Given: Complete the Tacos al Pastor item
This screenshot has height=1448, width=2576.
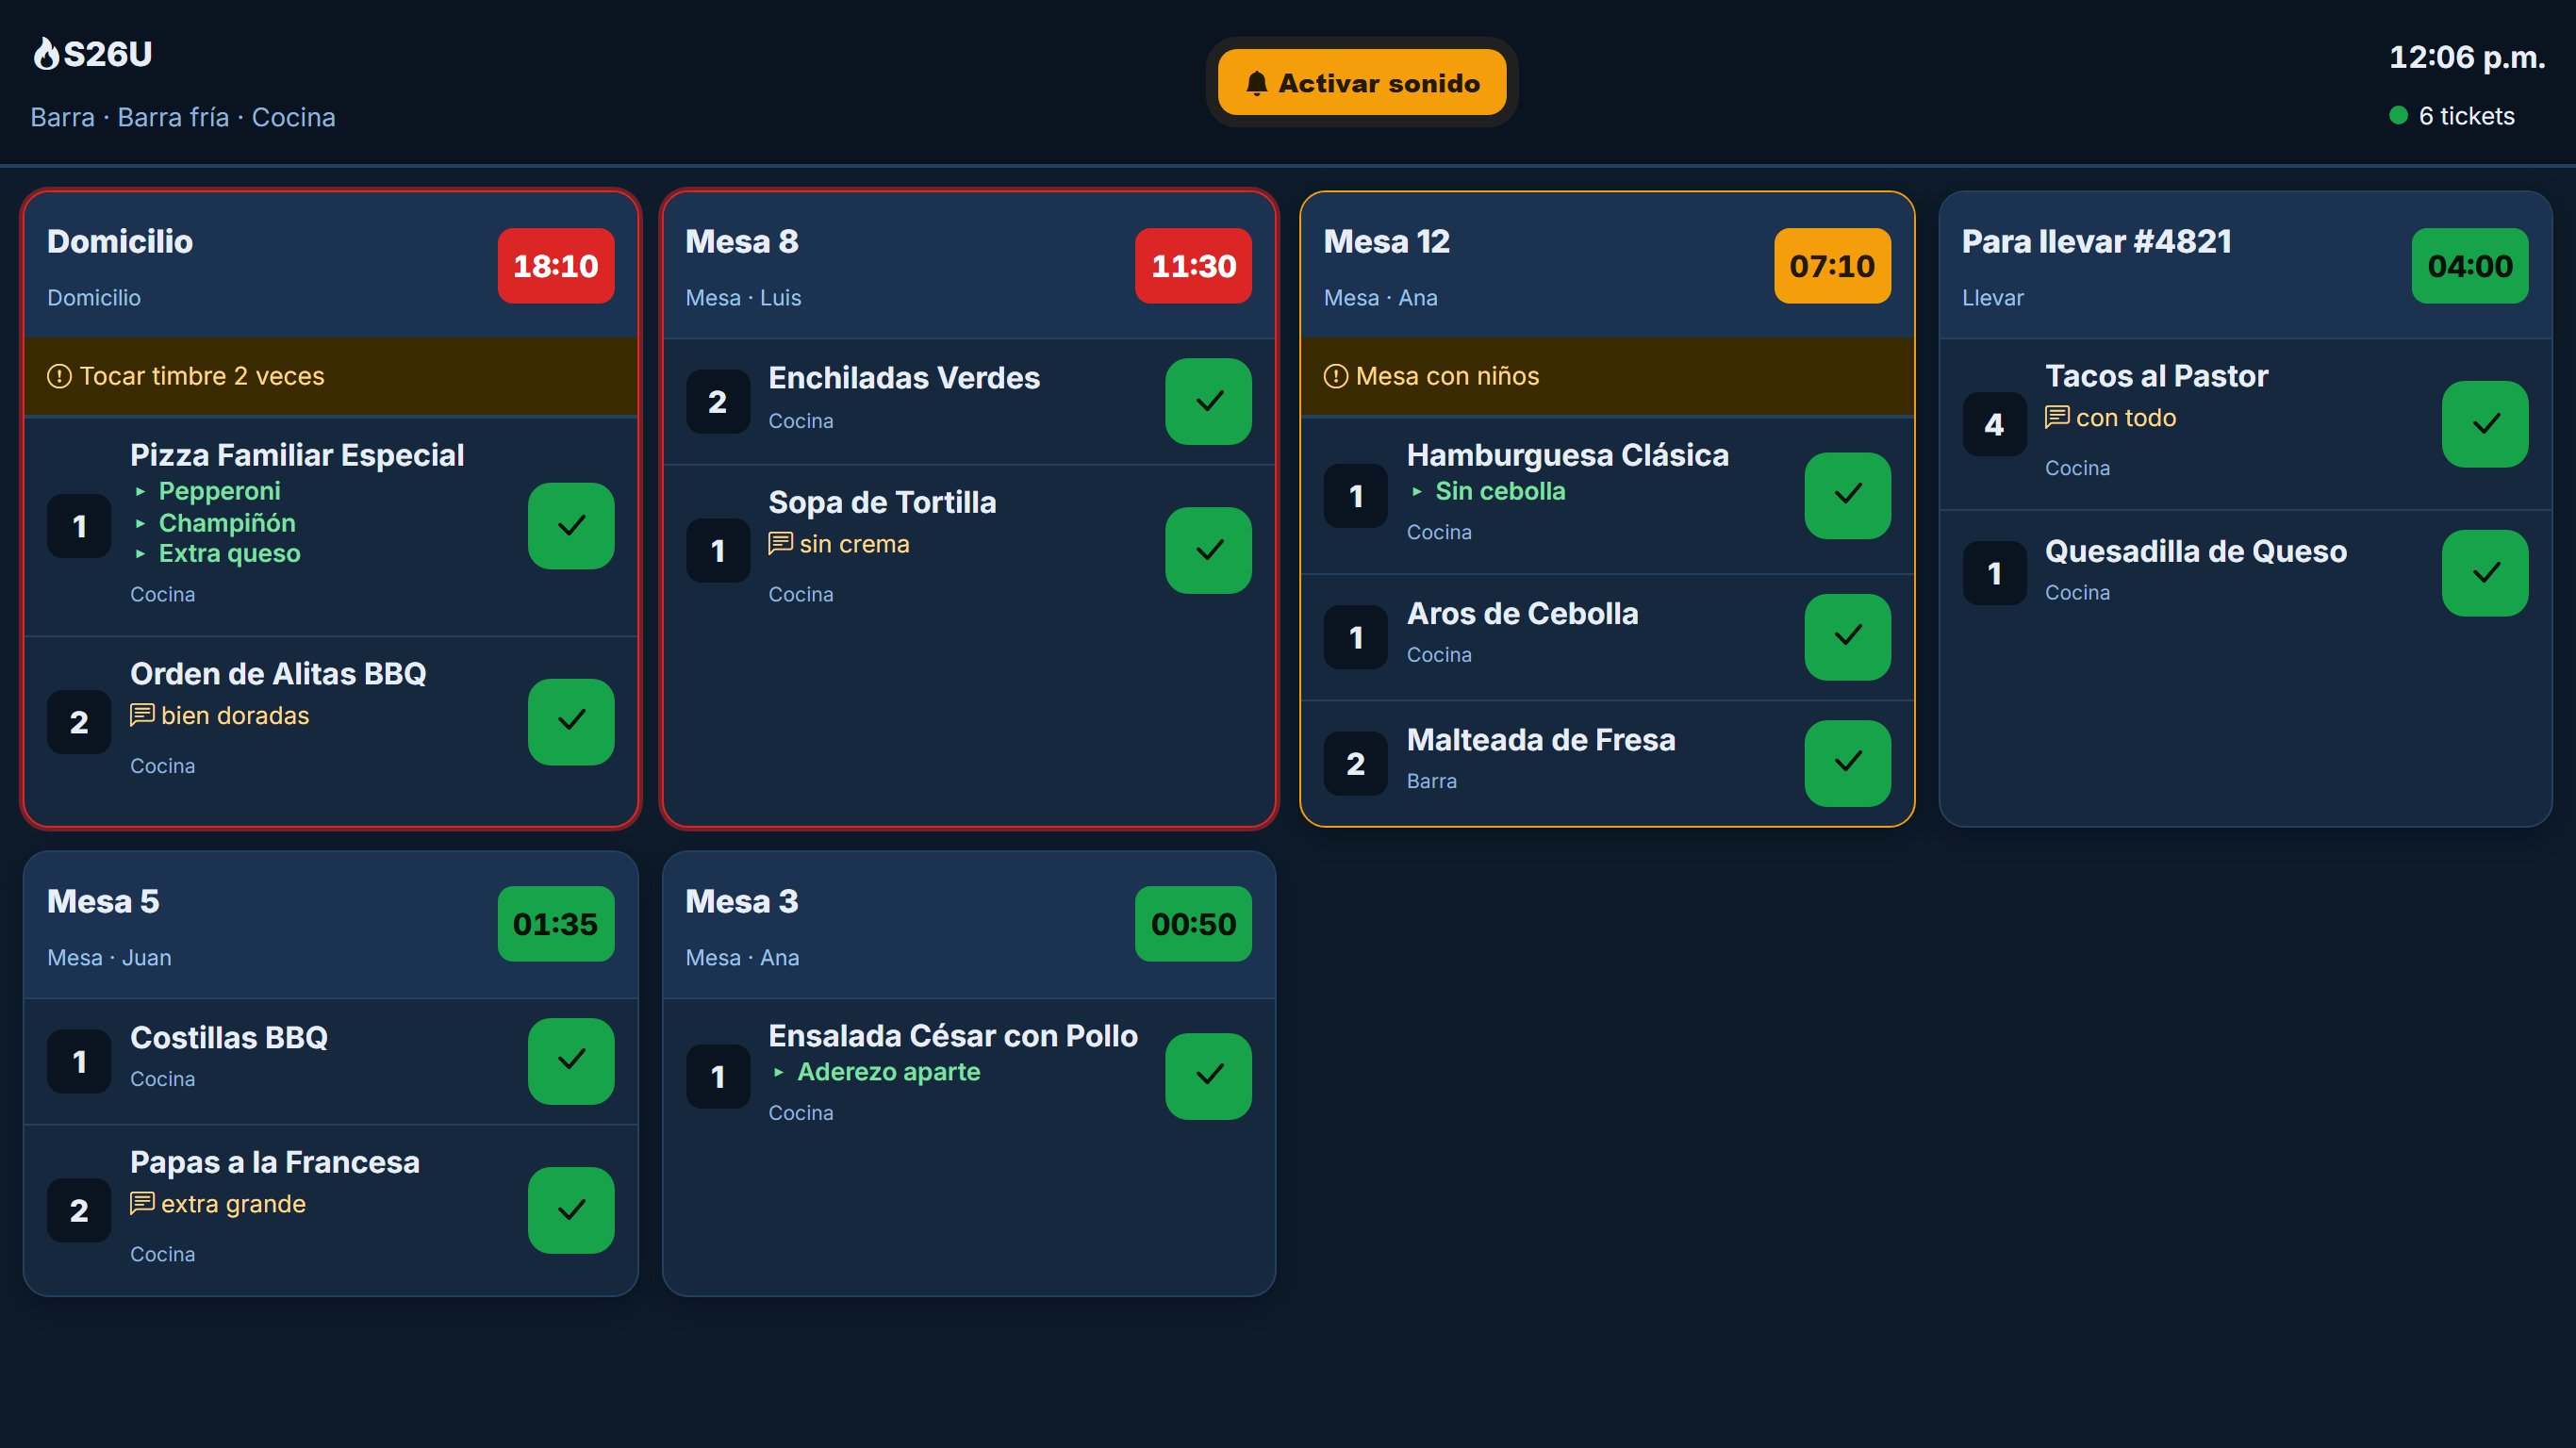Looking at the screenshot, I should pos(2485,424).
